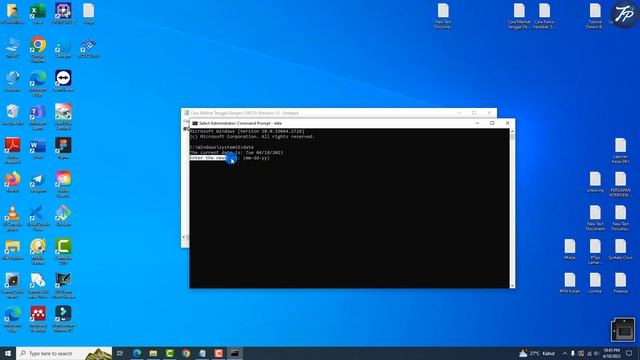Select the Syntaks Cisco text file

pyautogui.click(x=620, y=249)
